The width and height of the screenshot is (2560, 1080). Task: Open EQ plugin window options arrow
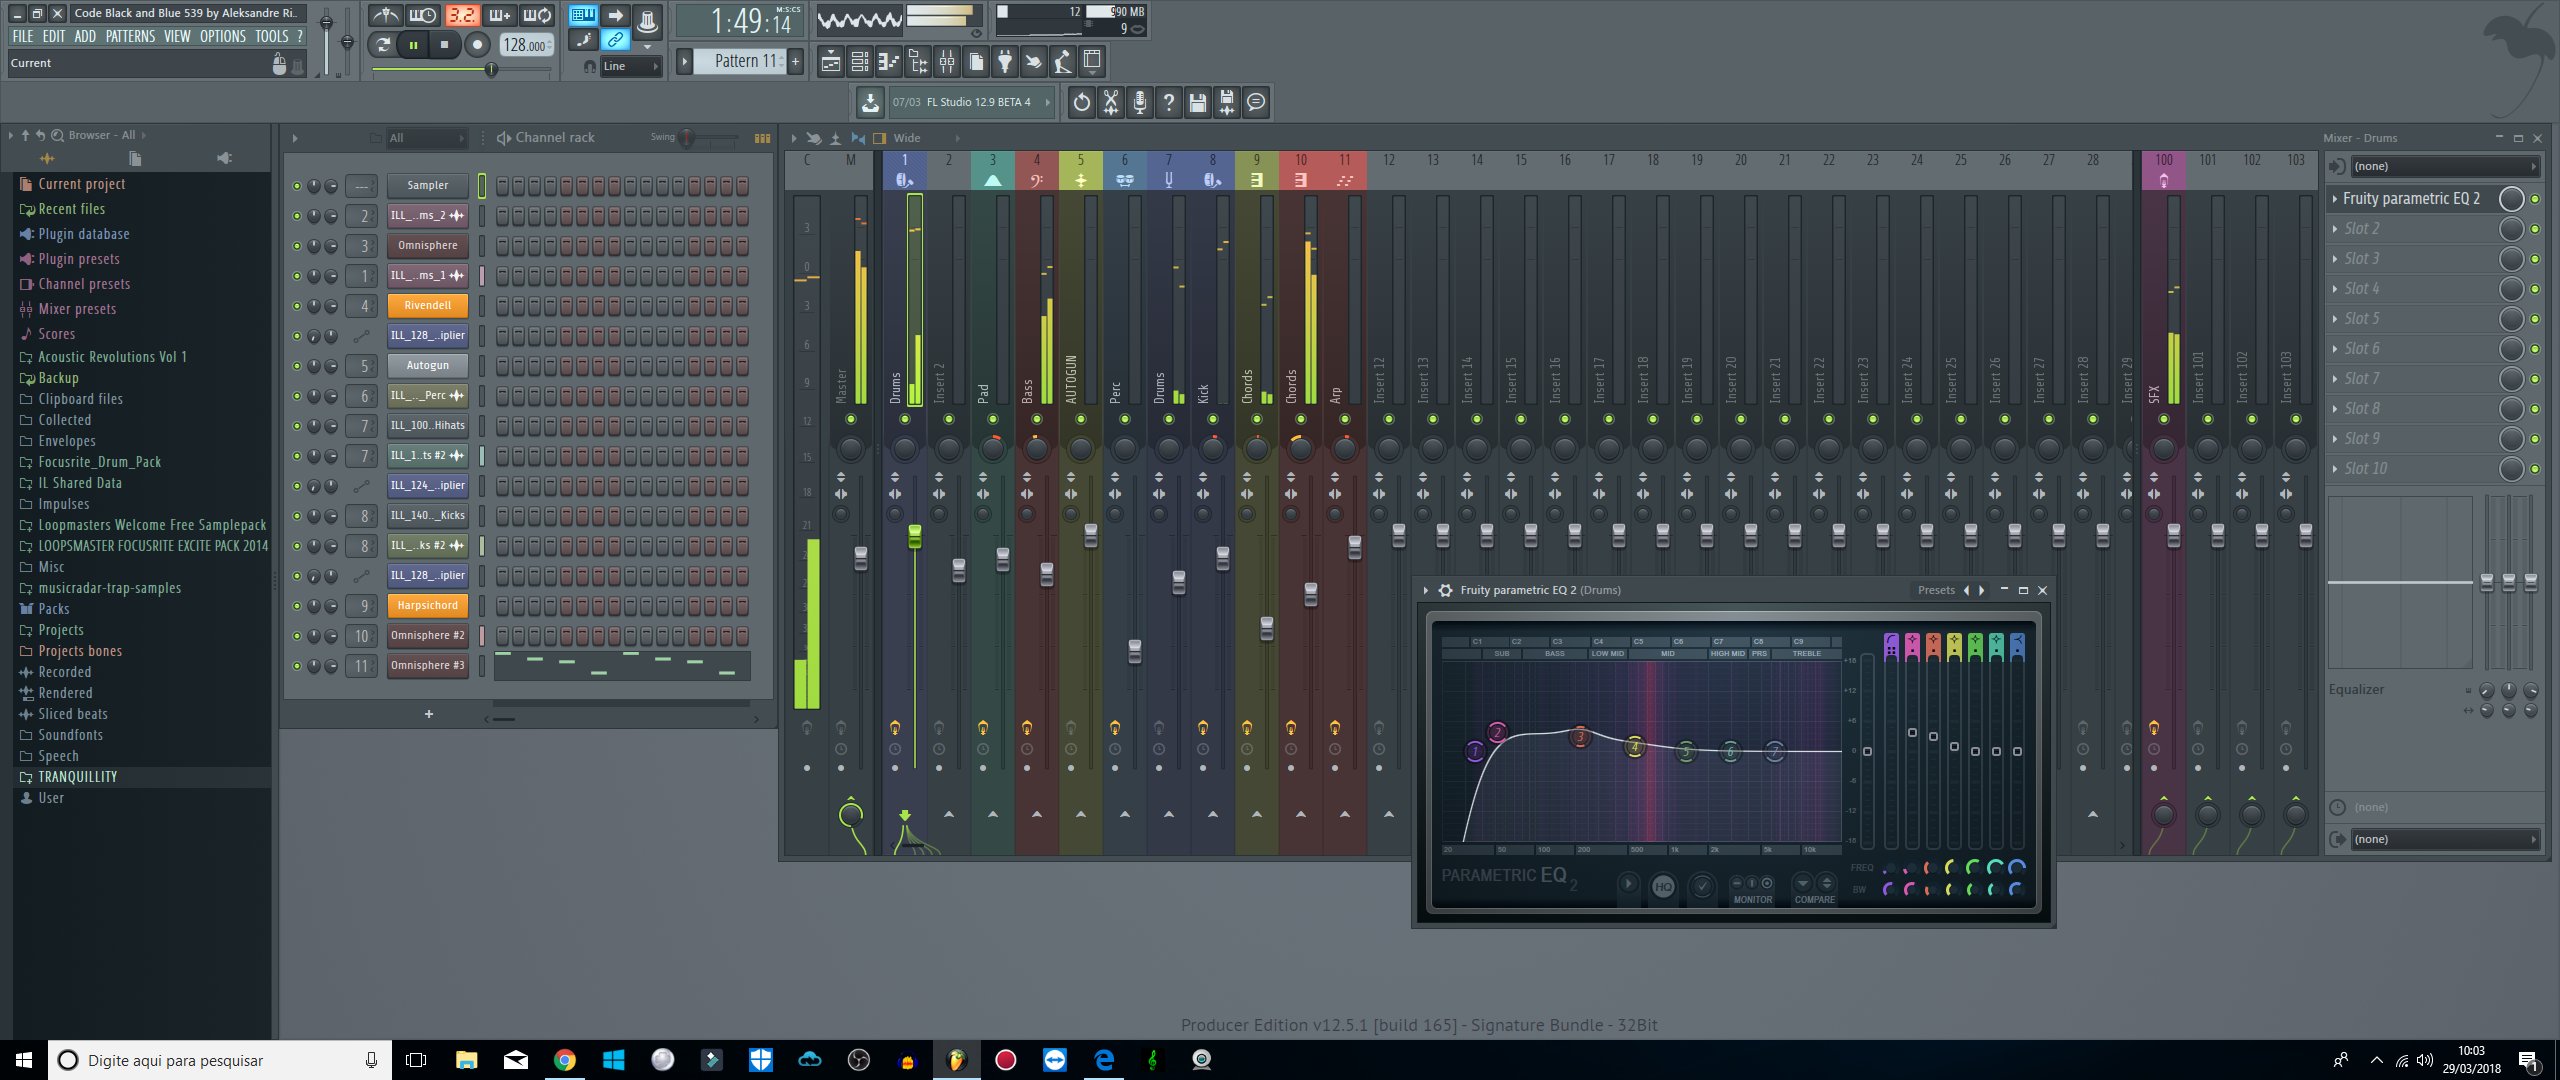(1425, 590)
